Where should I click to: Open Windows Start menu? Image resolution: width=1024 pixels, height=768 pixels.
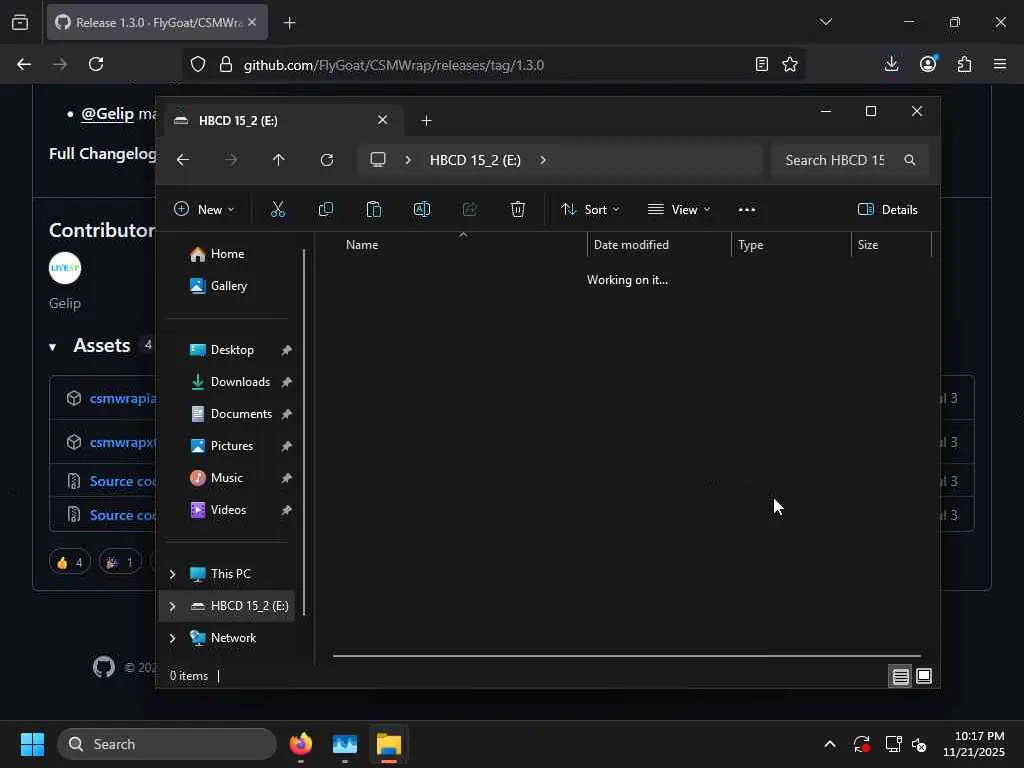point(32,744)
